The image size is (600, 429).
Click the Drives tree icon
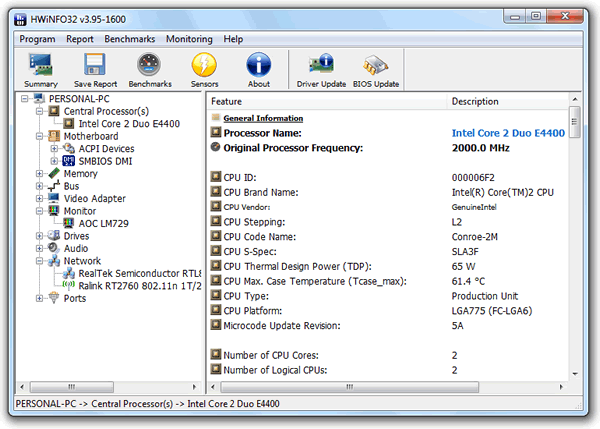point(54,235)
